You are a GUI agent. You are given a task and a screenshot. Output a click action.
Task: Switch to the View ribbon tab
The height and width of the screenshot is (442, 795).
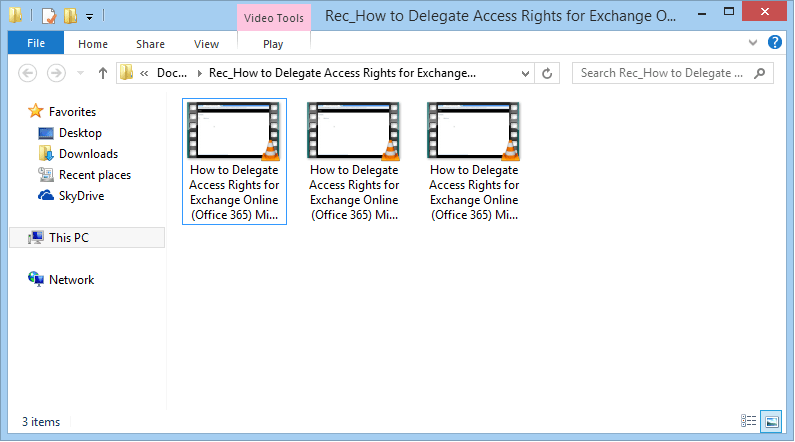[206, 44]
